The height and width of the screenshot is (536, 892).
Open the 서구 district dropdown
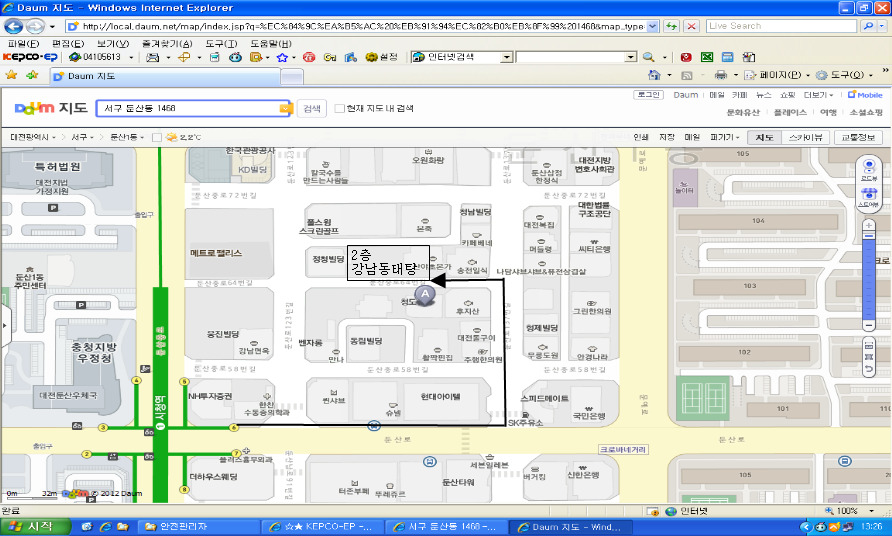(82, 137)
